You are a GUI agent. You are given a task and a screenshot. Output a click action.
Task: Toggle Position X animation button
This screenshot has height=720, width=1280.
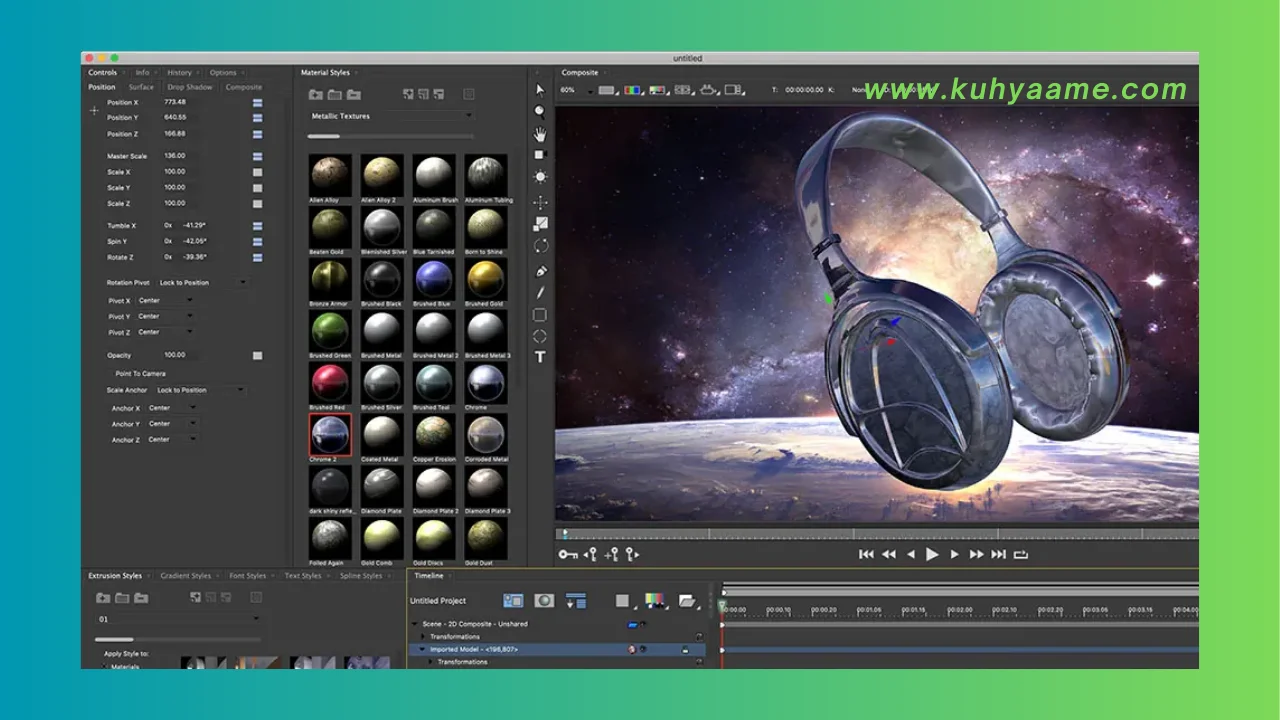tap(257, 102)
